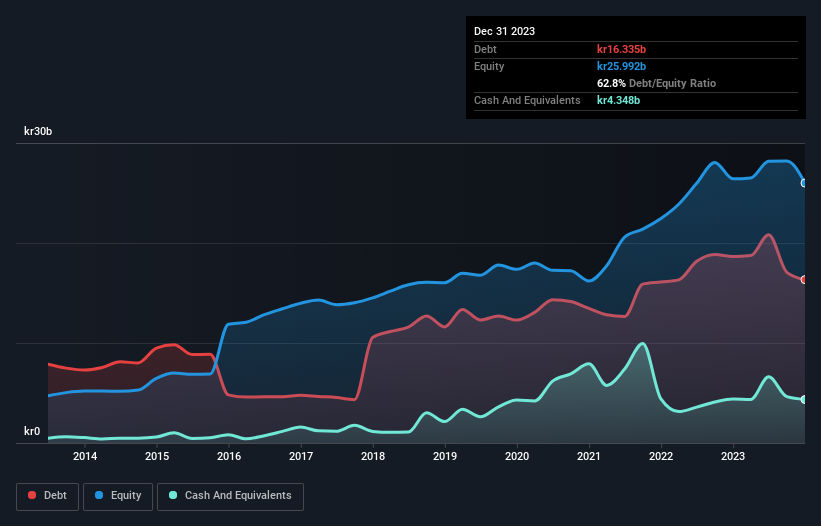Click the 2021 x-axis label

tap(589, 456)
